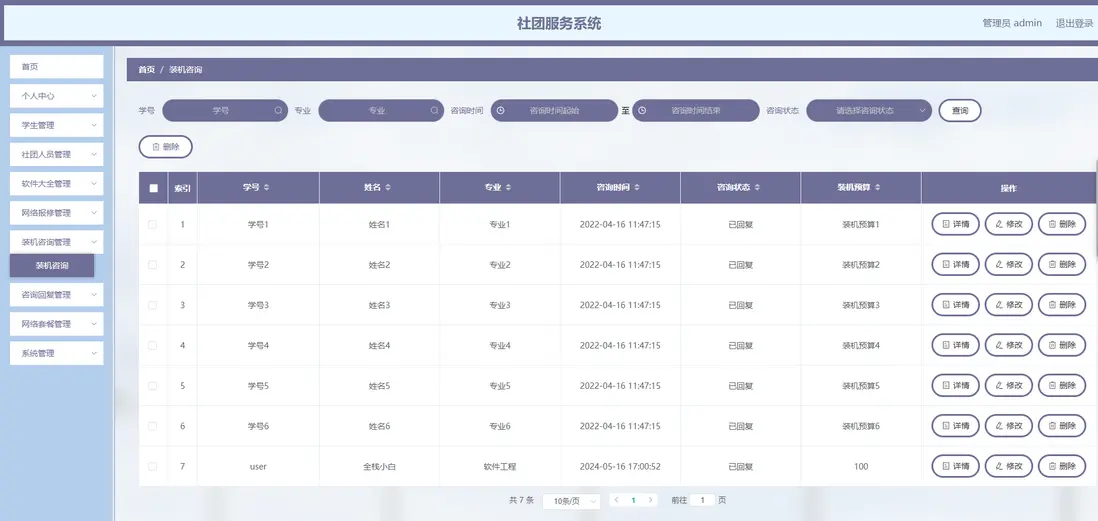Expand 系统管理 sidebar menu
1098x521 pixels.
coord(57,354)
